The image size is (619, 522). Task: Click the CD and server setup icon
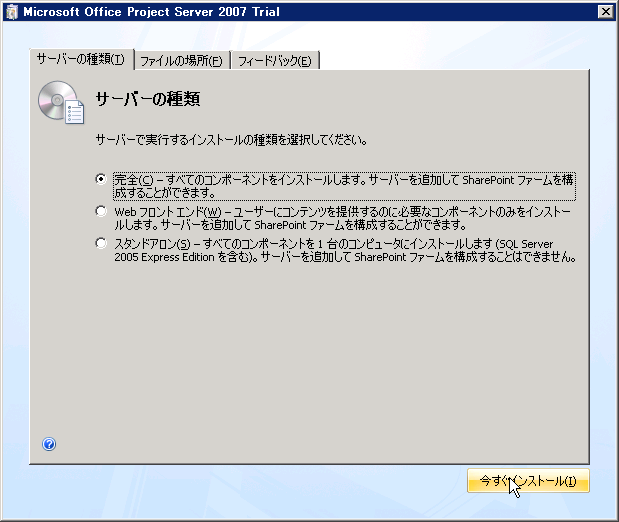point(60,103)
